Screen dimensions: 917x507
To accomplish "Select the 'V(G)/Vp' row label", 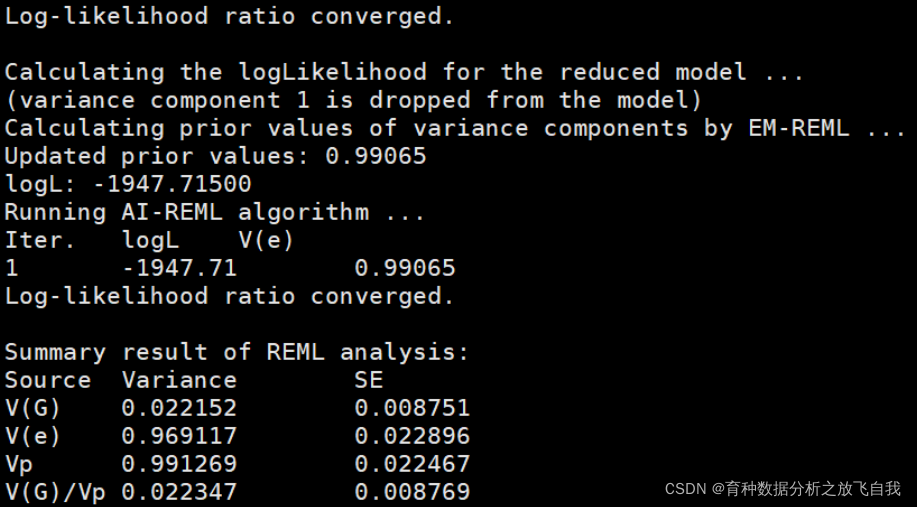I will tap(55, 492).
